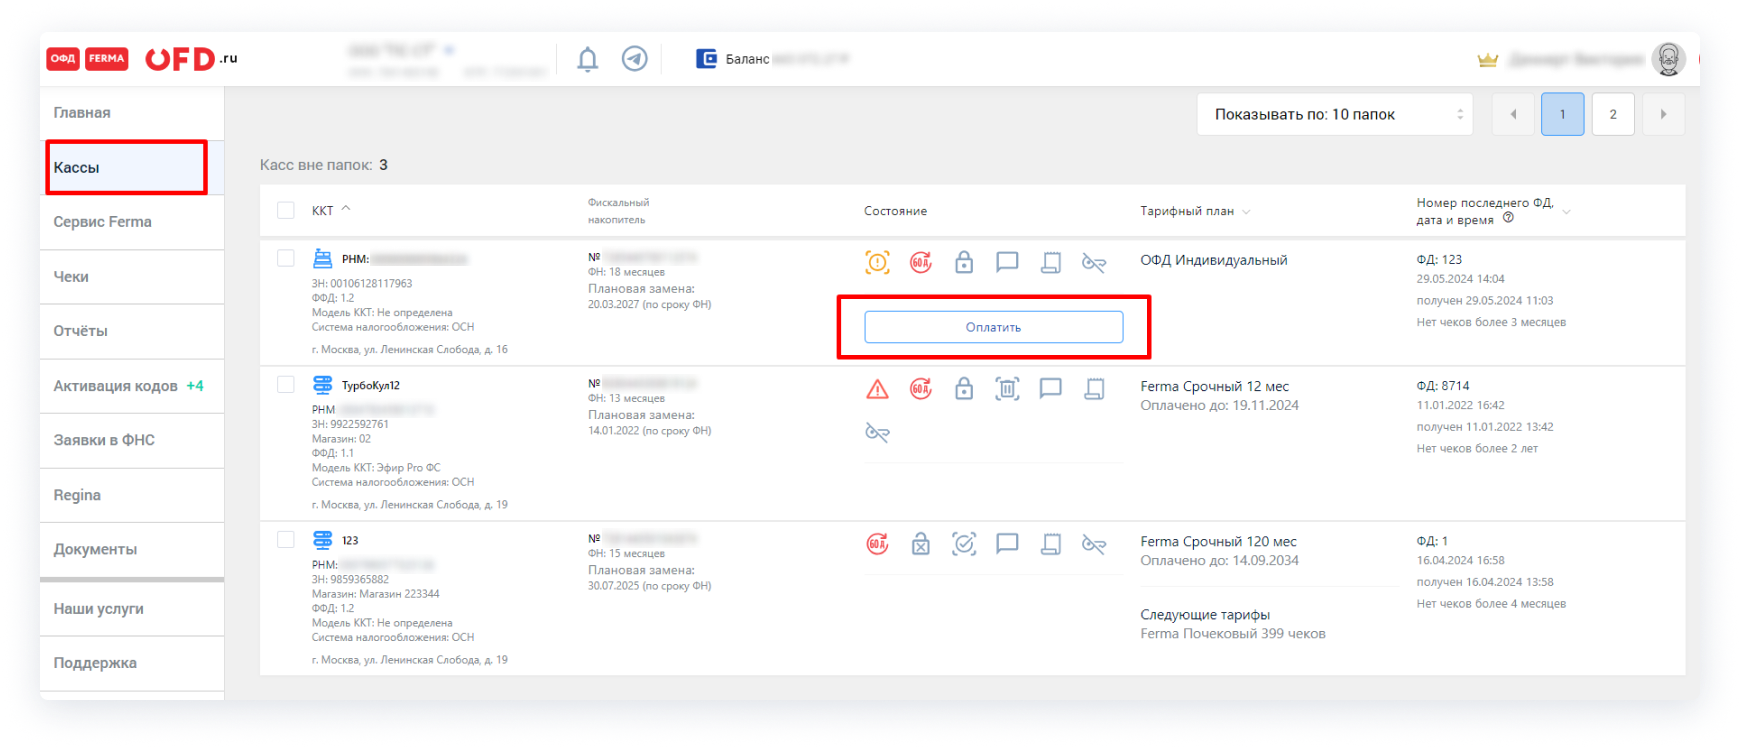Open Активация кодов menu item
This screenshot has height=748, width=1740.
[x=132, y=386]
